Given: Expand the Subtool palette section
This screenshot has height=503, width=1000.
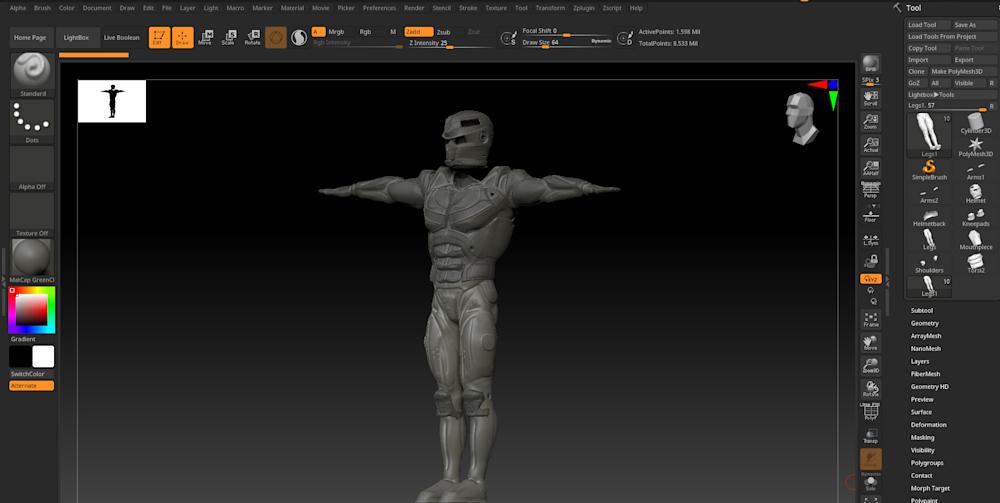Looking at the screenshot, I should [921, 310].
